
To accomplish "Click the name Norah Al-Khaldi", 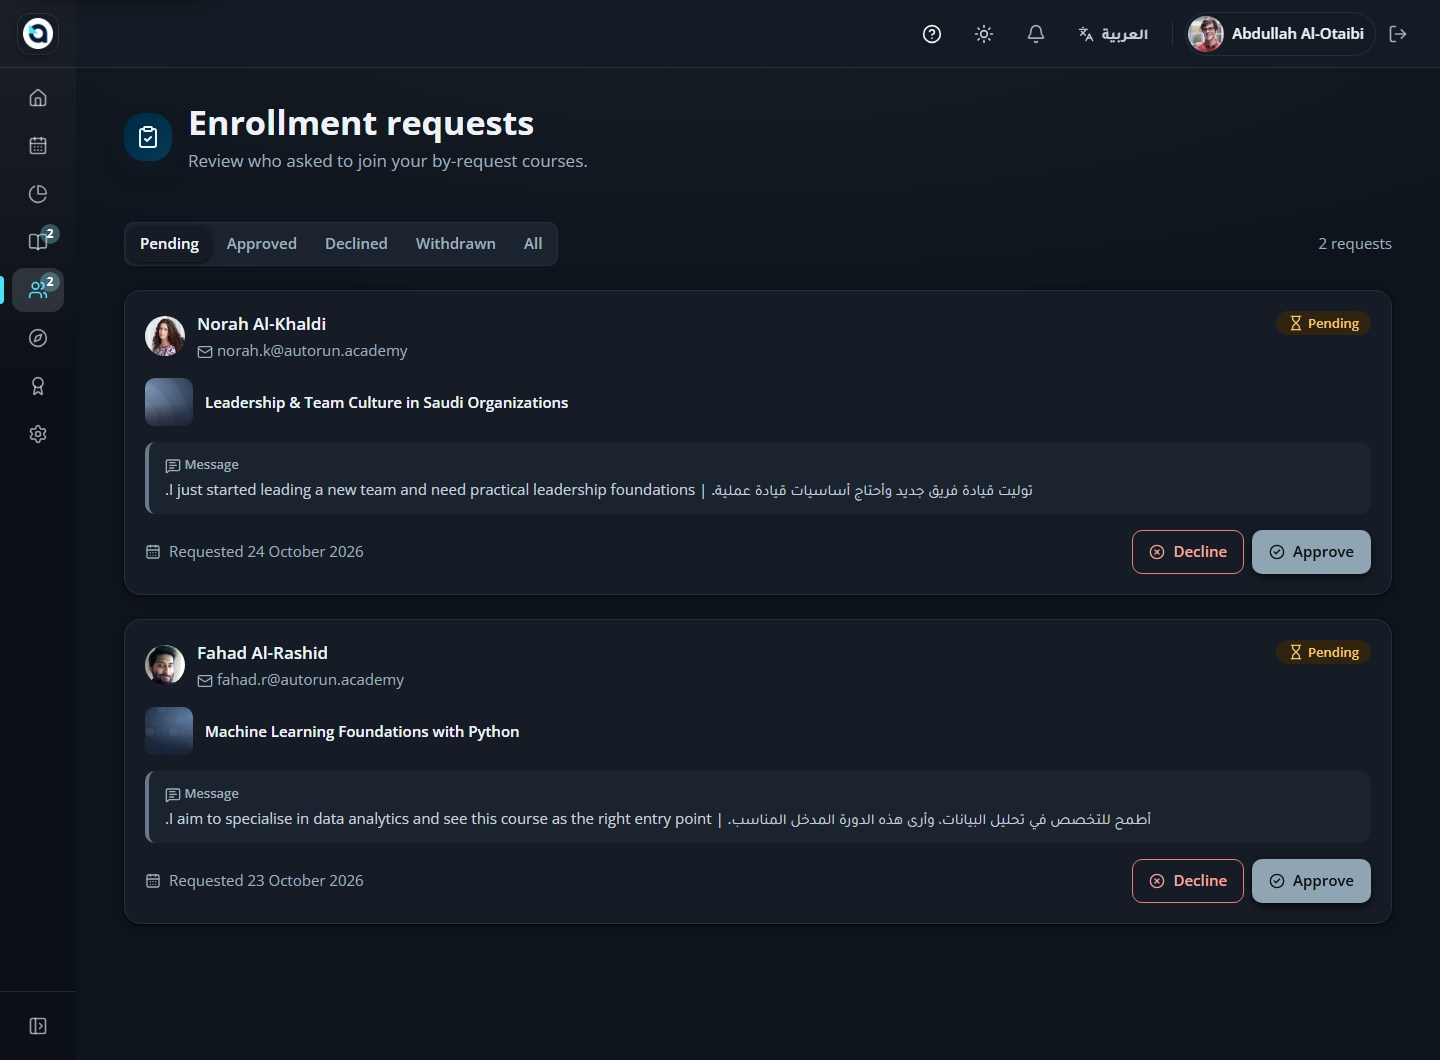I will point(261,324).
